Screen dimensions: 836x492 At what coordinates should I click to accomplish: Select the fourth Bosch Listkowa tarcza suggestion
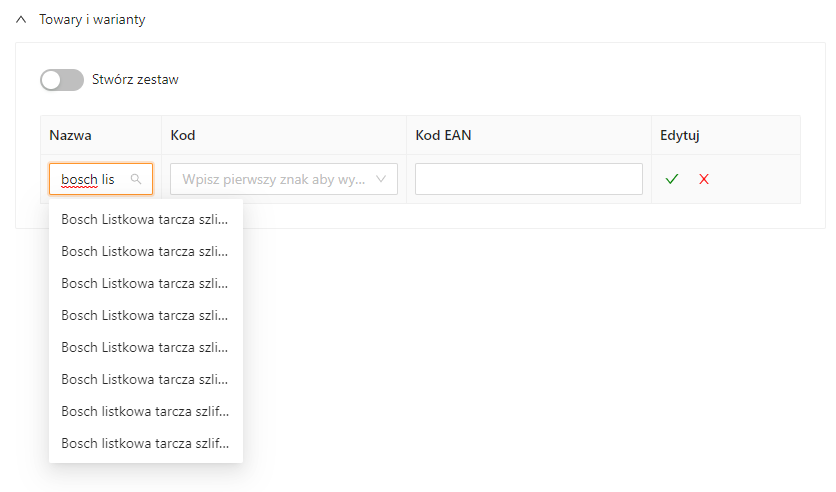[145, 314]
